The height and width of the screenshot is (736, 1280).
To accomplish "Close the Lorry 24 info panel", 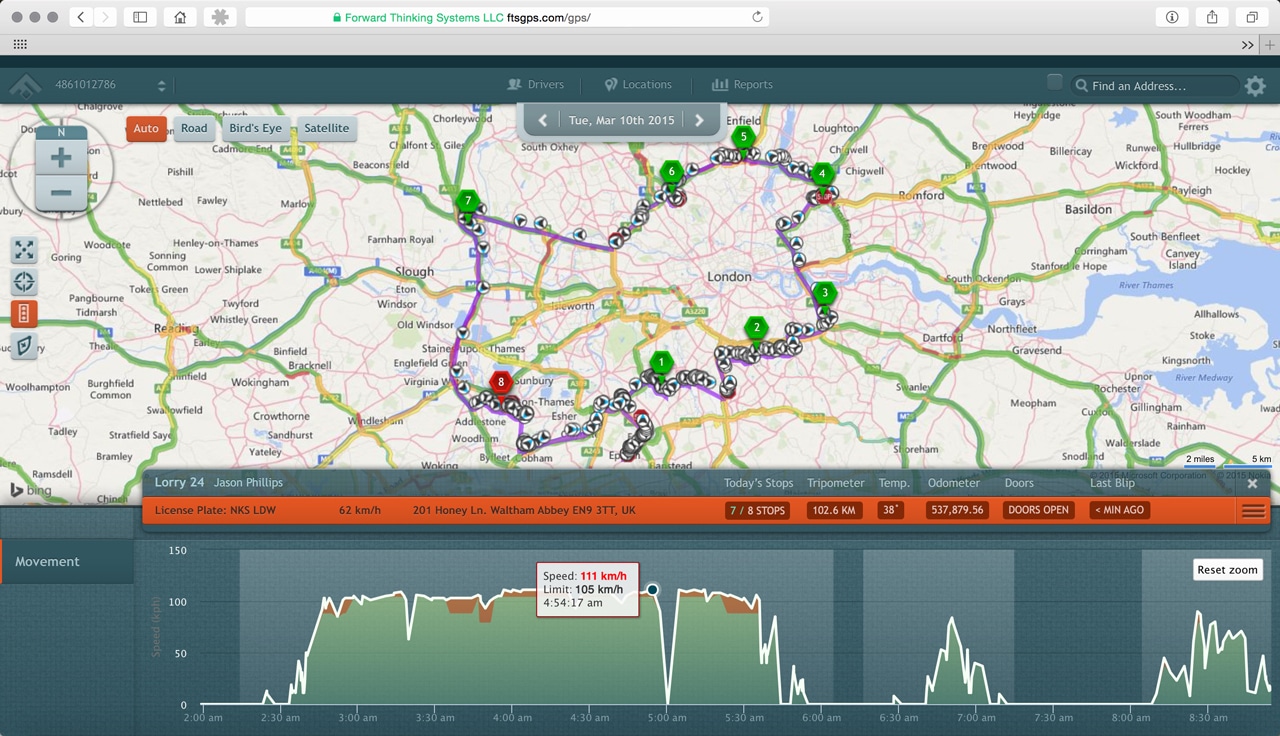I will (x=1252, y=483).
